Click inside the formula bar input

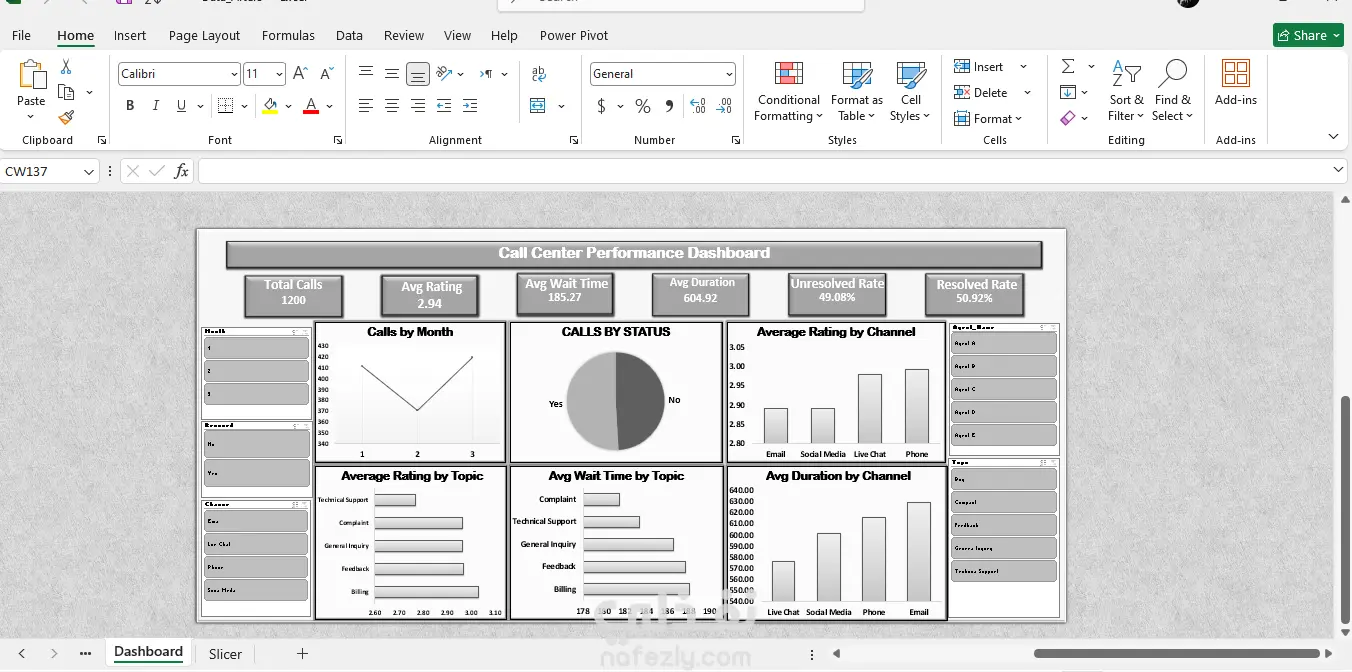[765, 171]
